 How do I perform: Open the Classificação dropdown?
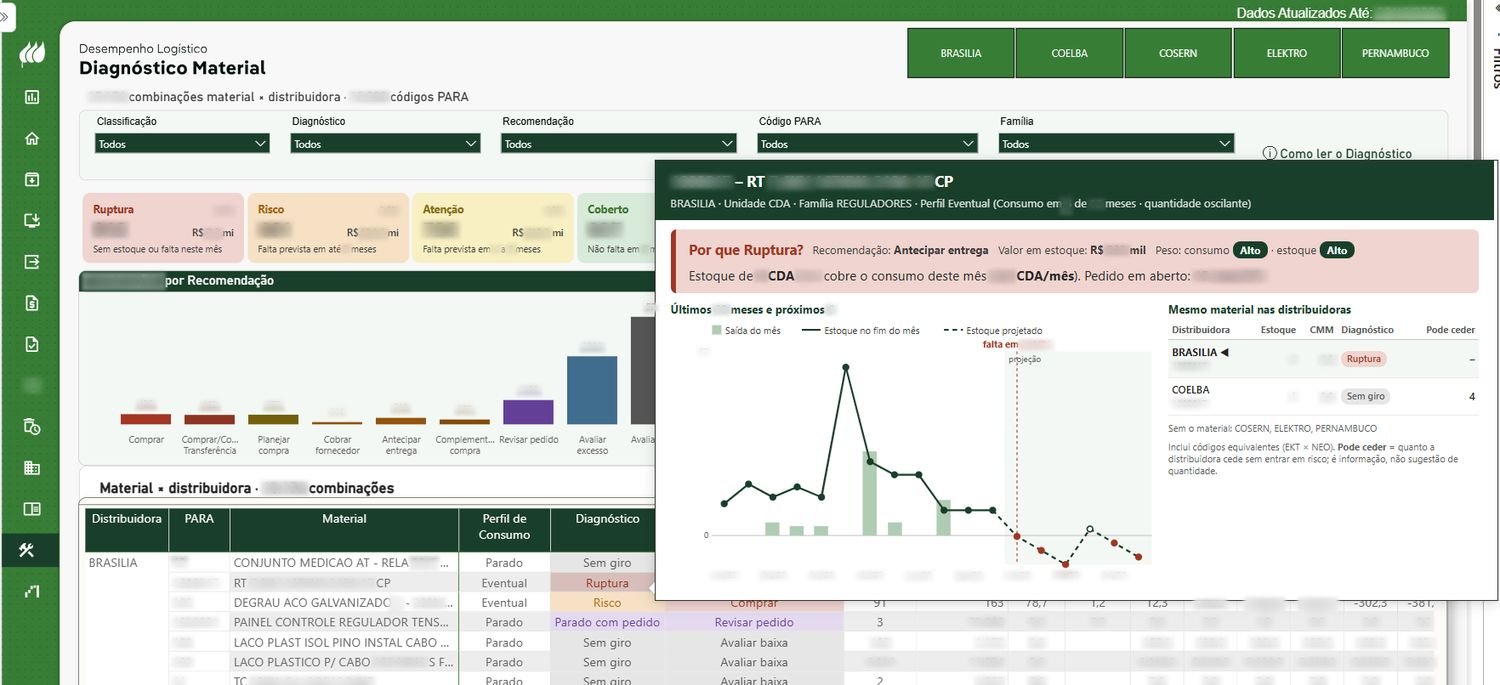pos(182,144)
